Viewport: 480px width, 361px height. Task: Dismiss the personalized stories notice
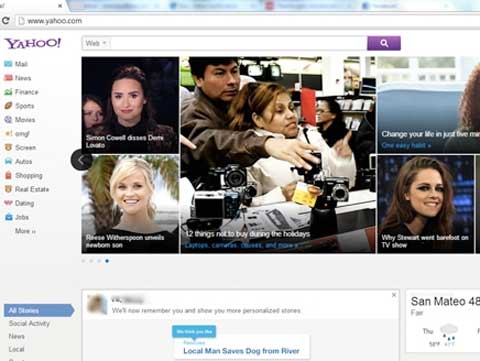[x=394, y=295]
